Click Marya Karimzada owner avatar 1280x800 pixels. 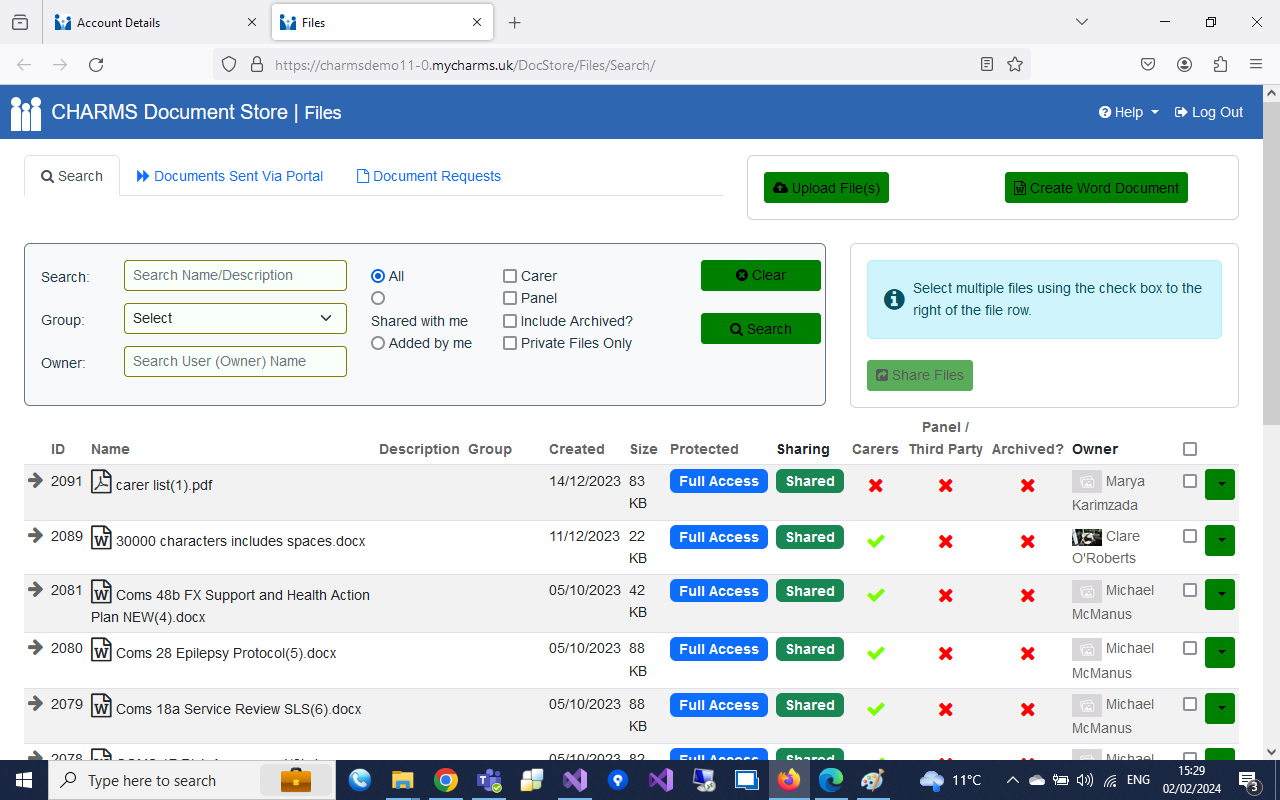click(1087, 482)
